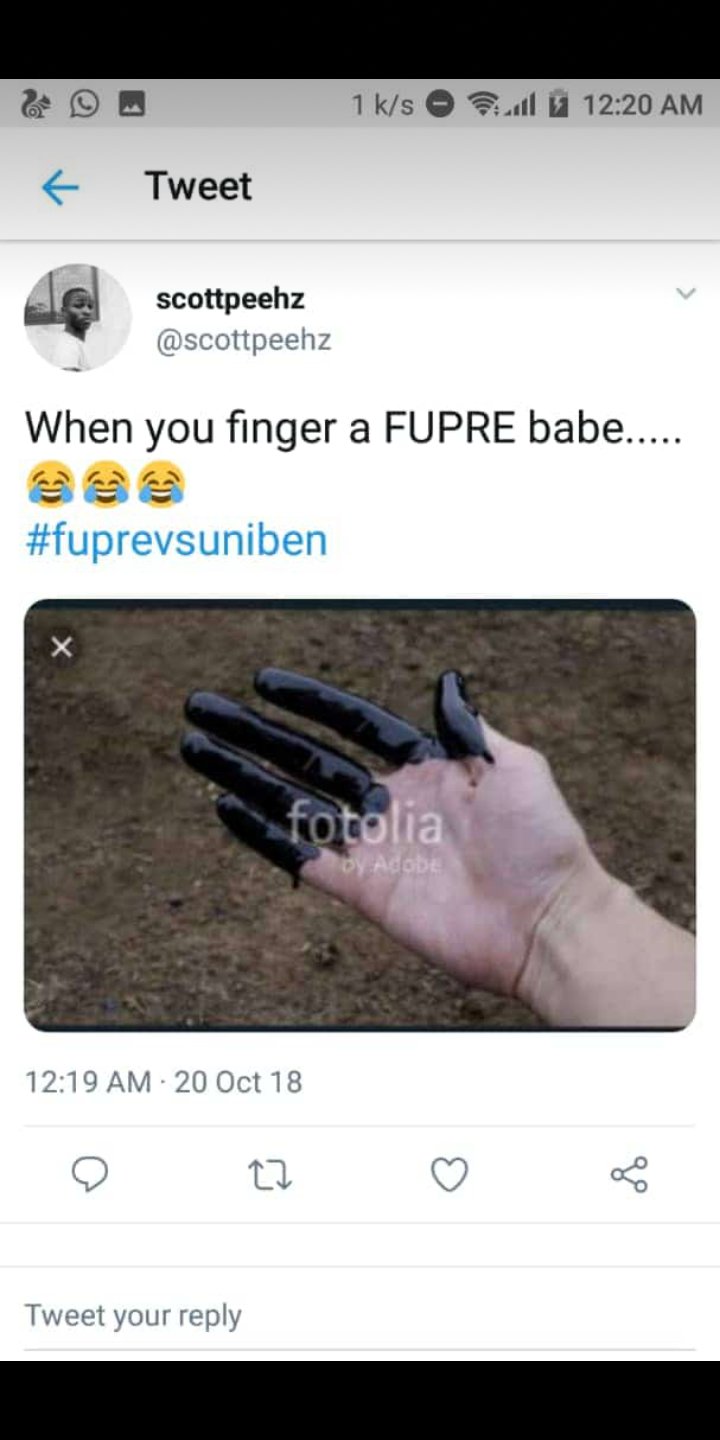Image resolution: width=720 pixels, height=1440 pixels.
Task: Tap the Tweet header title
Action: [x=198, y=186]
